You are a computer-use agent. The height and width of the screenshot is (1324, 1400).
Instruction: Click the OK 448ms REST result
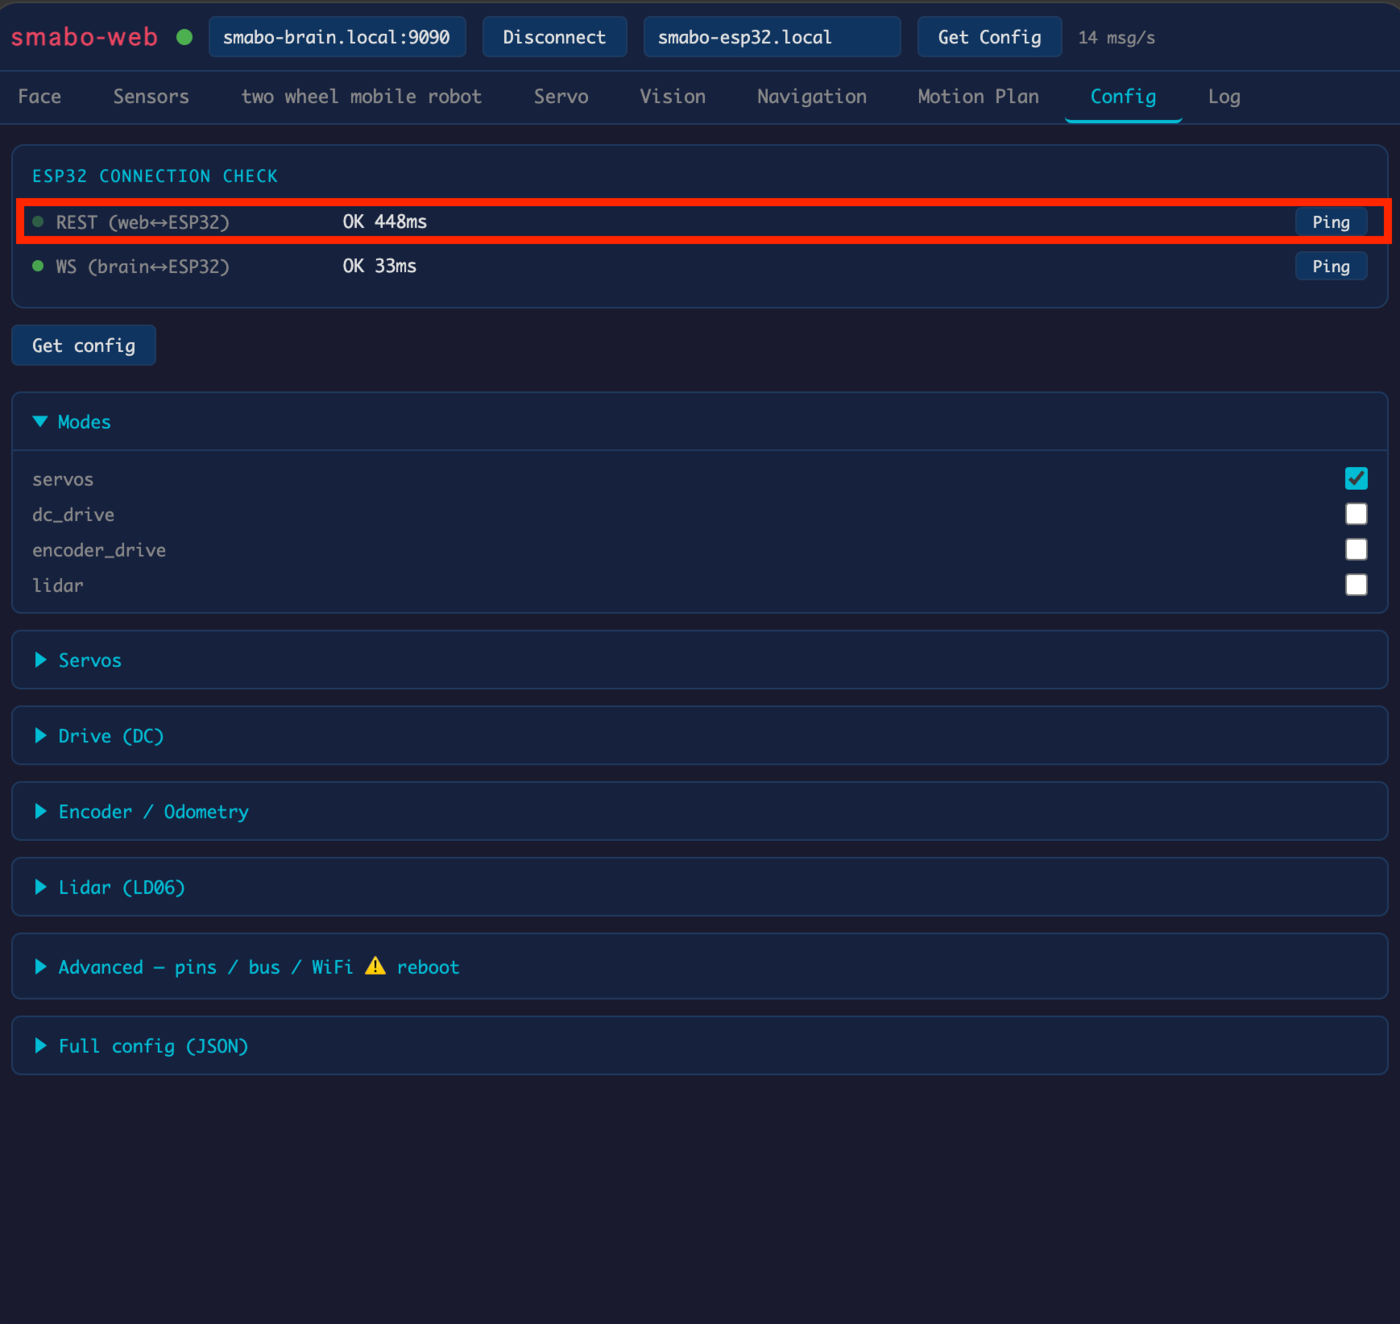point(385,222)
